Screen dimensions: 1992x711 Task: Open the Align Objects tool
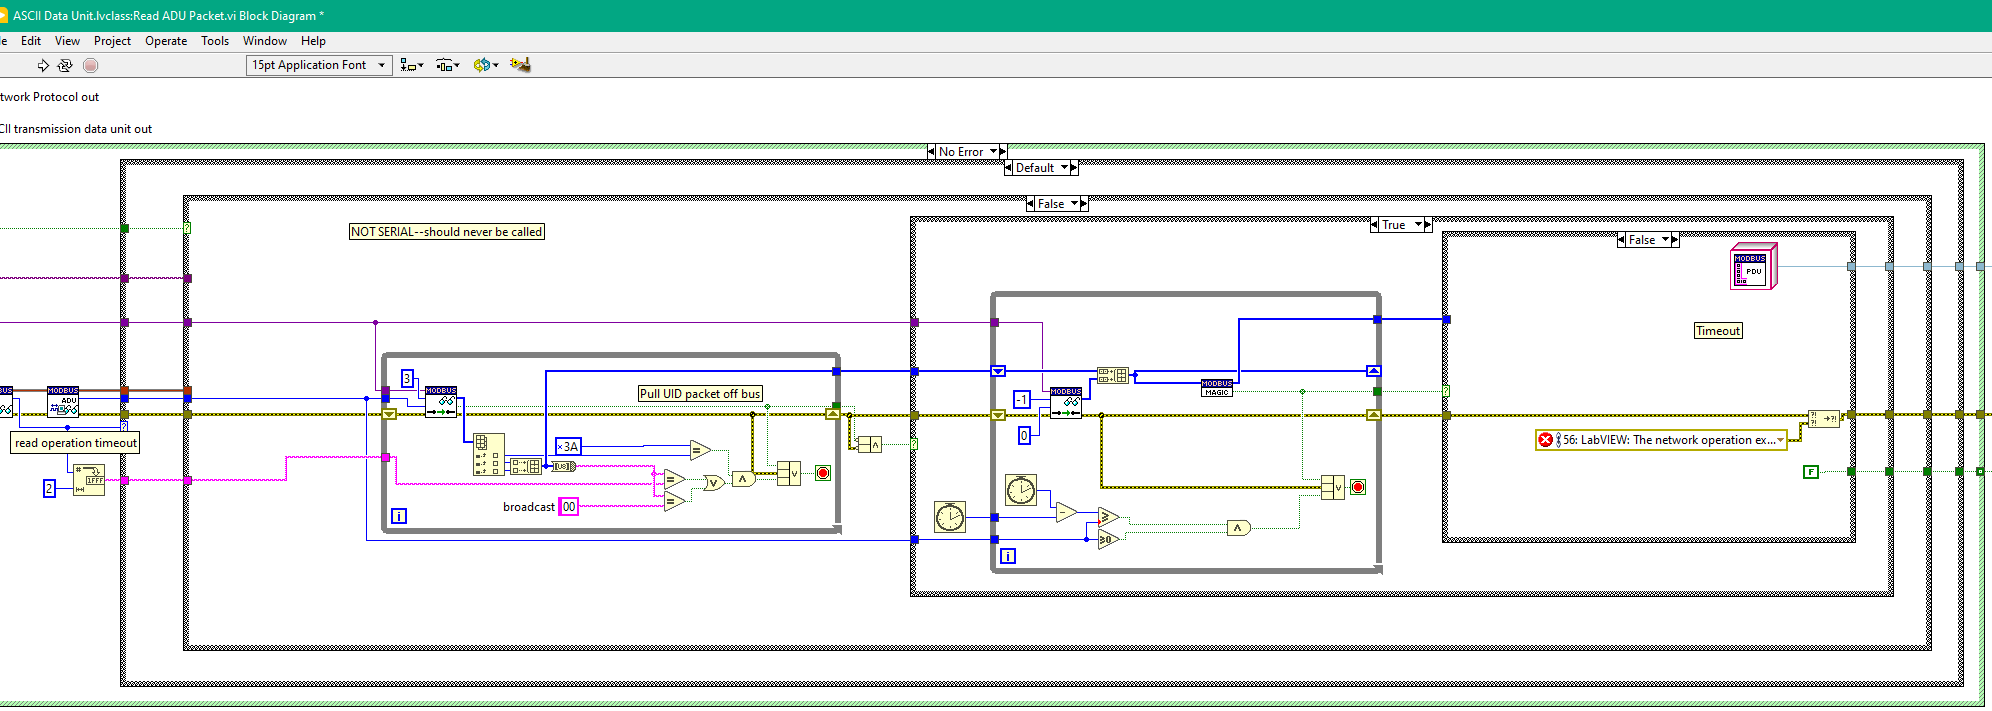[x=411, y=65]
